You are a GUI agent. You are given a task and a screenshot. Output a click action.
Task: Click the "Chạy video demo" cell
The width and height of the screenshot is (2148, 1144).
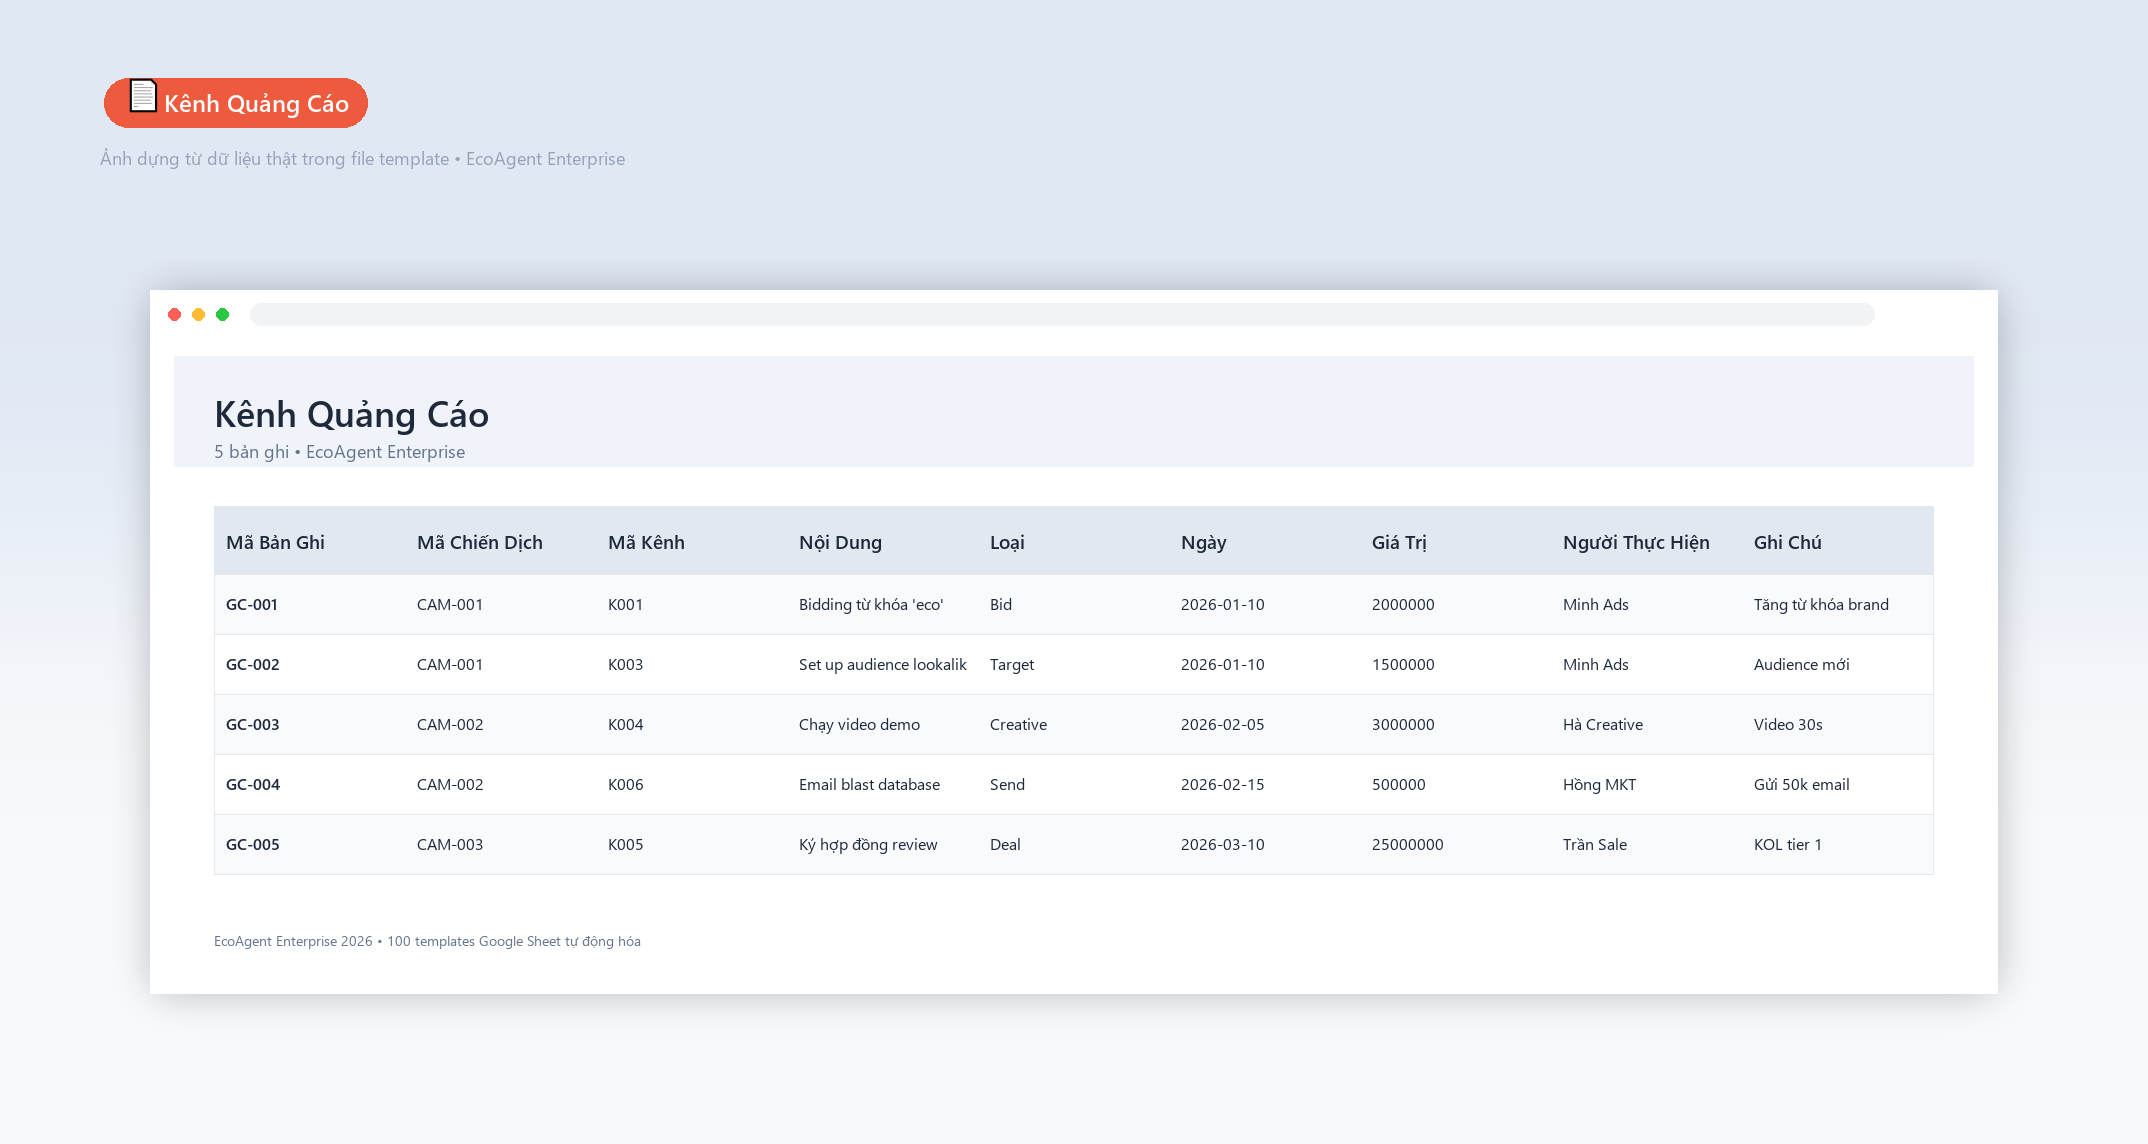point(859,724)
